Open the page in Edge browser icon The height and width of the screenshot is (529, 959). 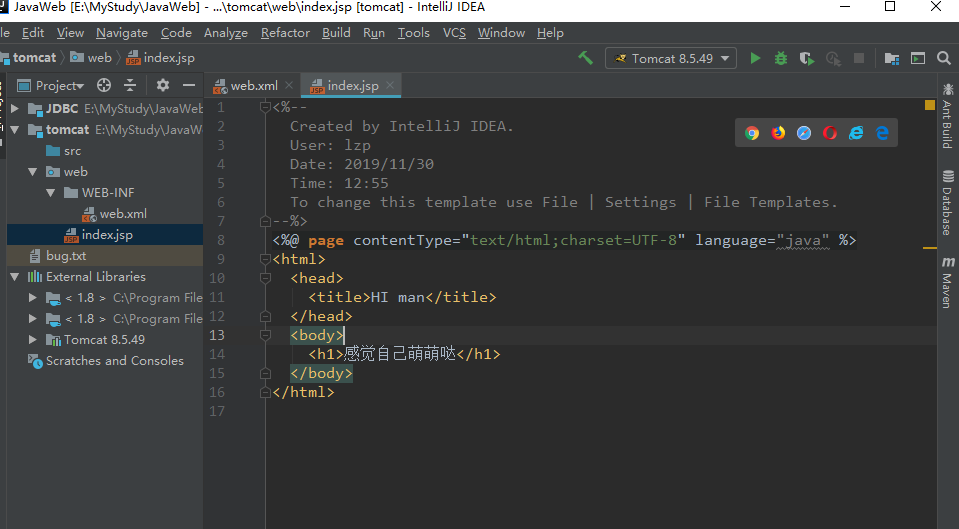pyautogui.click(x=882, y=133)
